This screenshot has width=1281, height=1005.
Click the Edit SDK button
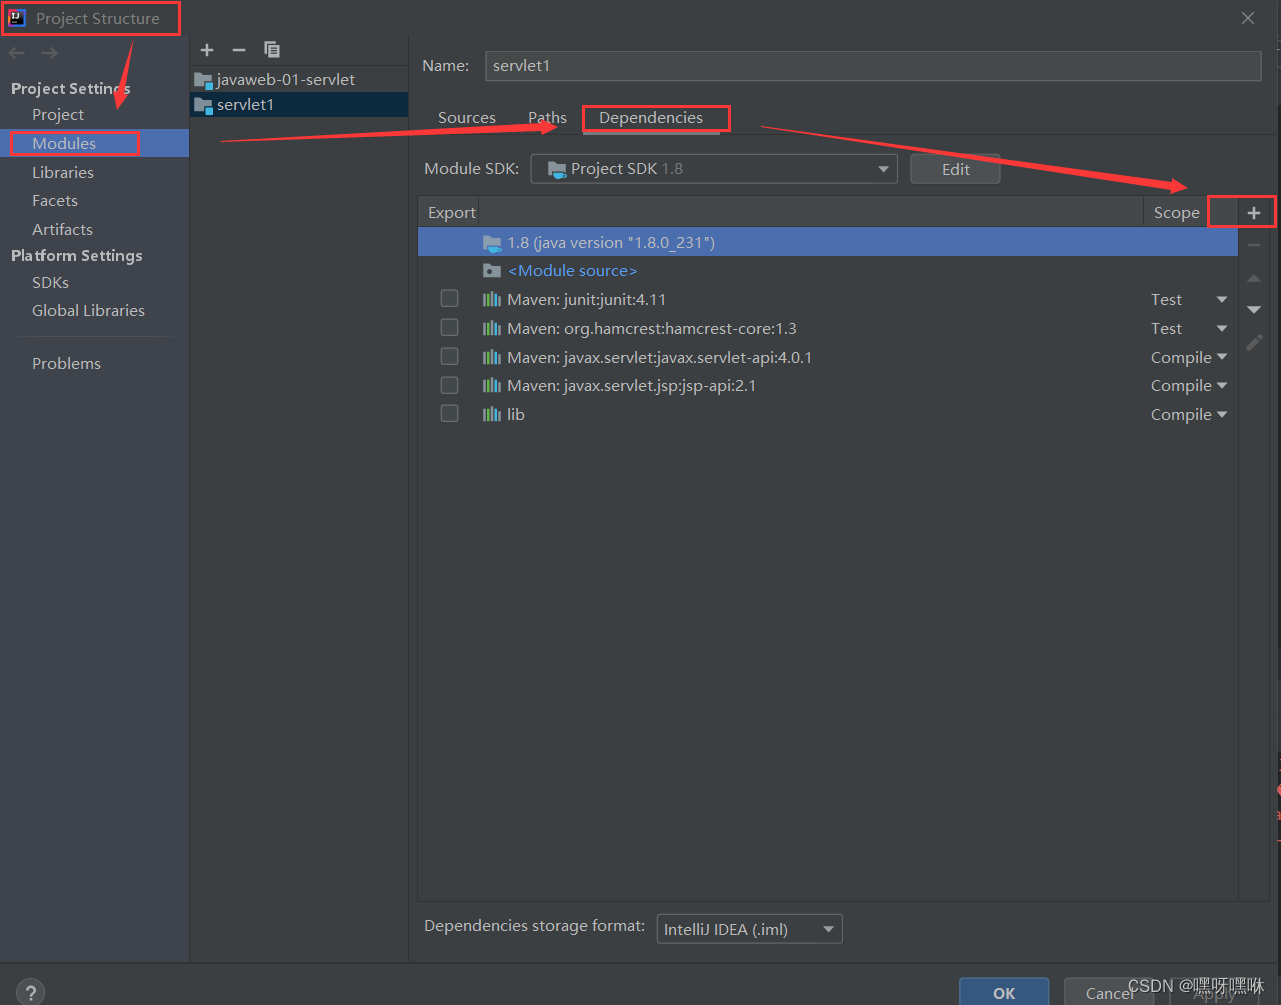pos(955,169)
